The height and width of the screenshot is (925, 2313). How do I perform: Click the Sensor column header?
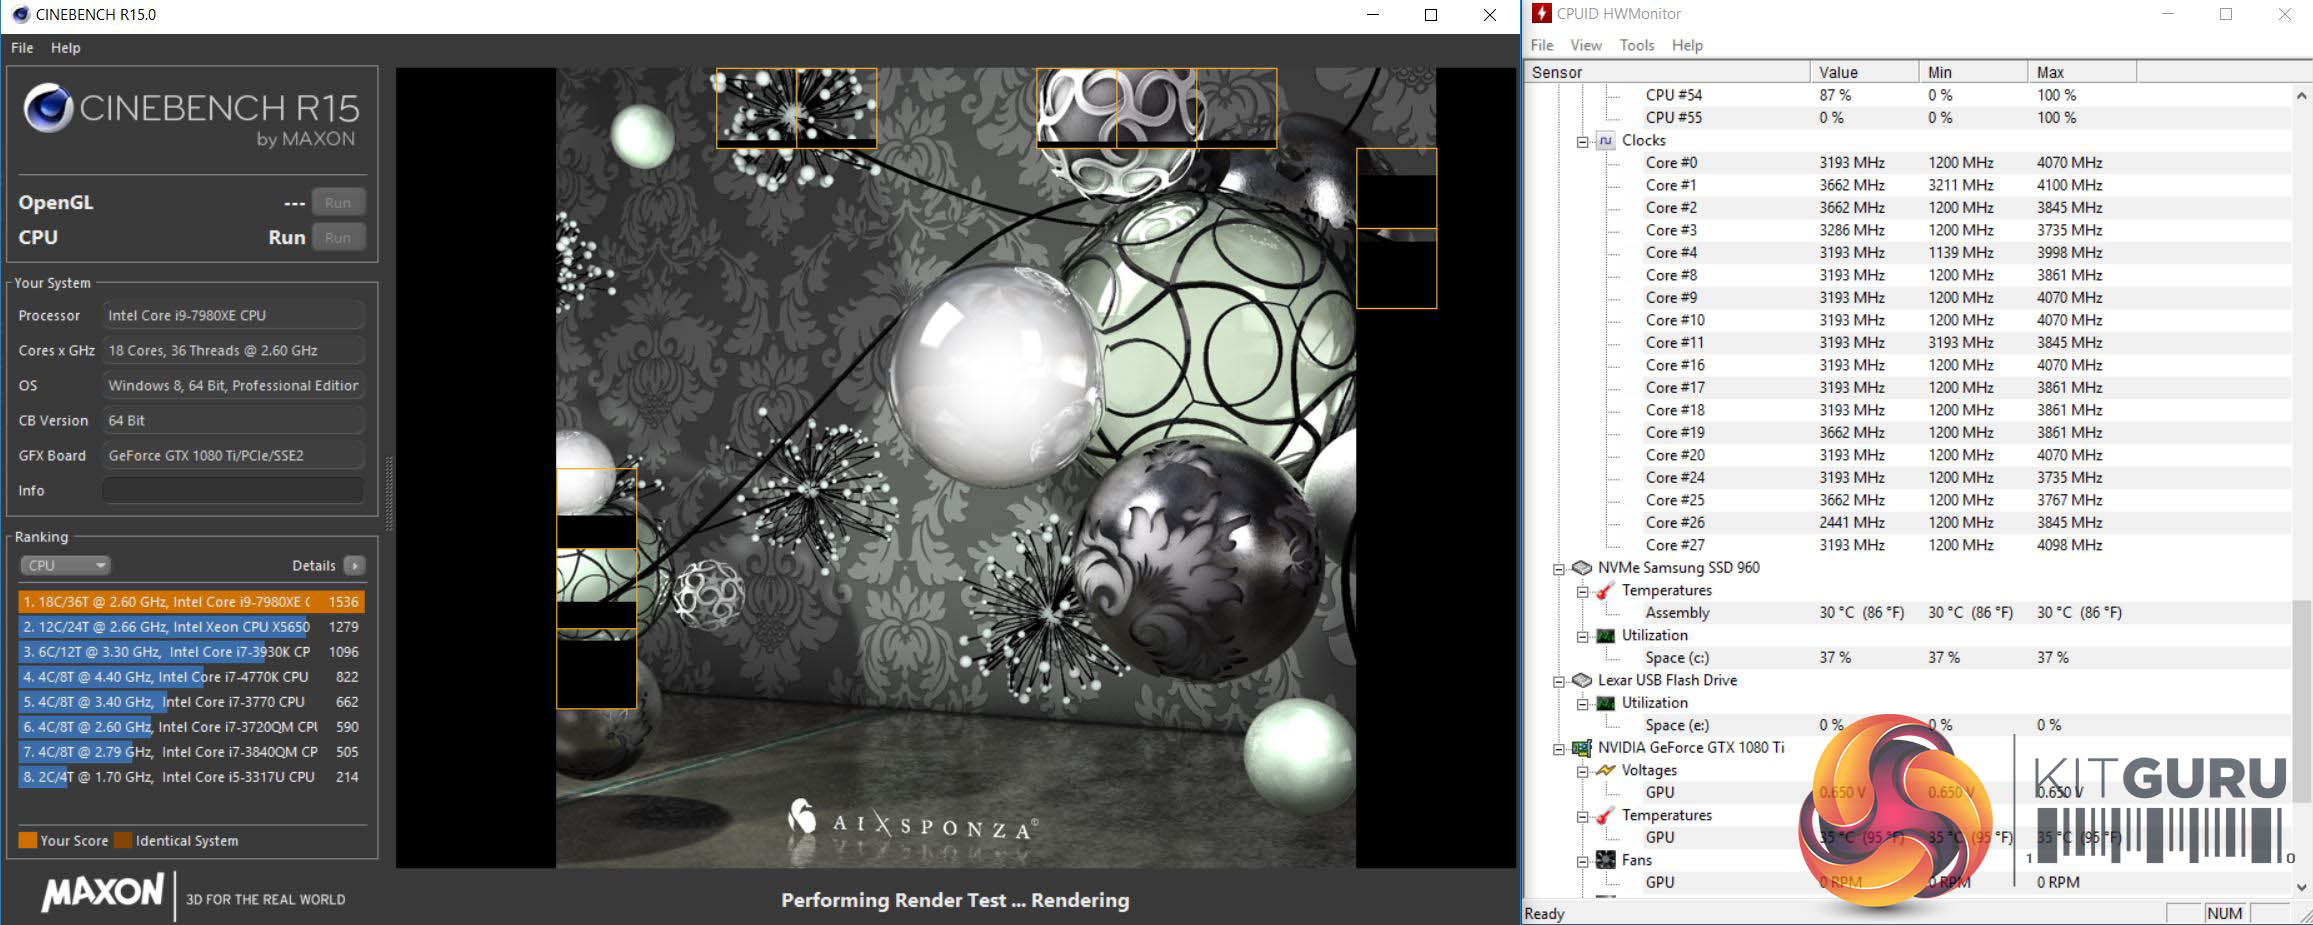[1667, 72]
